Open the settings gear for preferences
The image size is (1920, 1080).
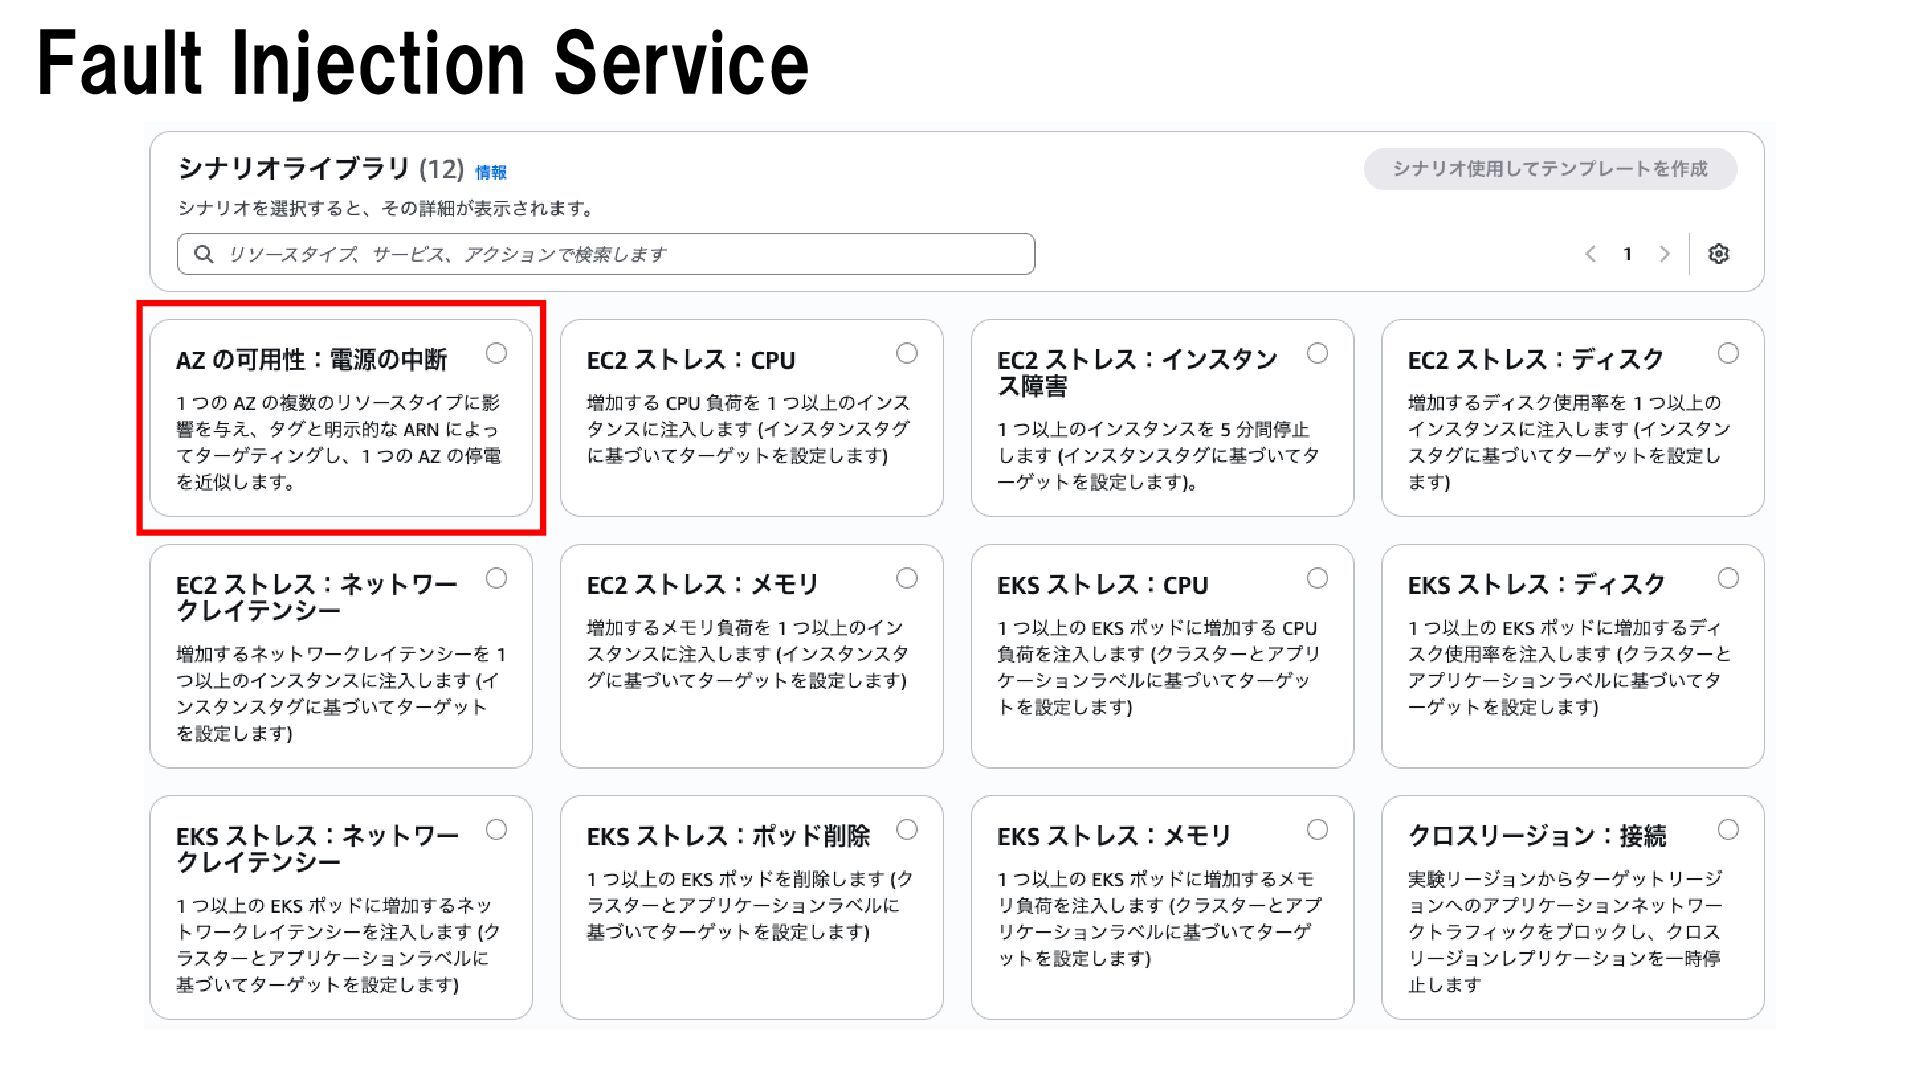[x=1718, y=254]
